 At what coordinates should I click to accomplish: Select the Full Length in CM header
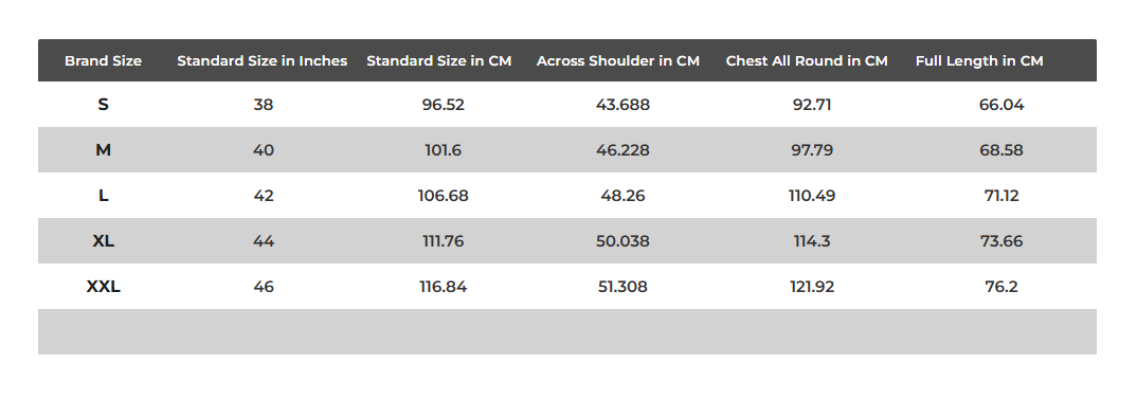pos(979,61)
